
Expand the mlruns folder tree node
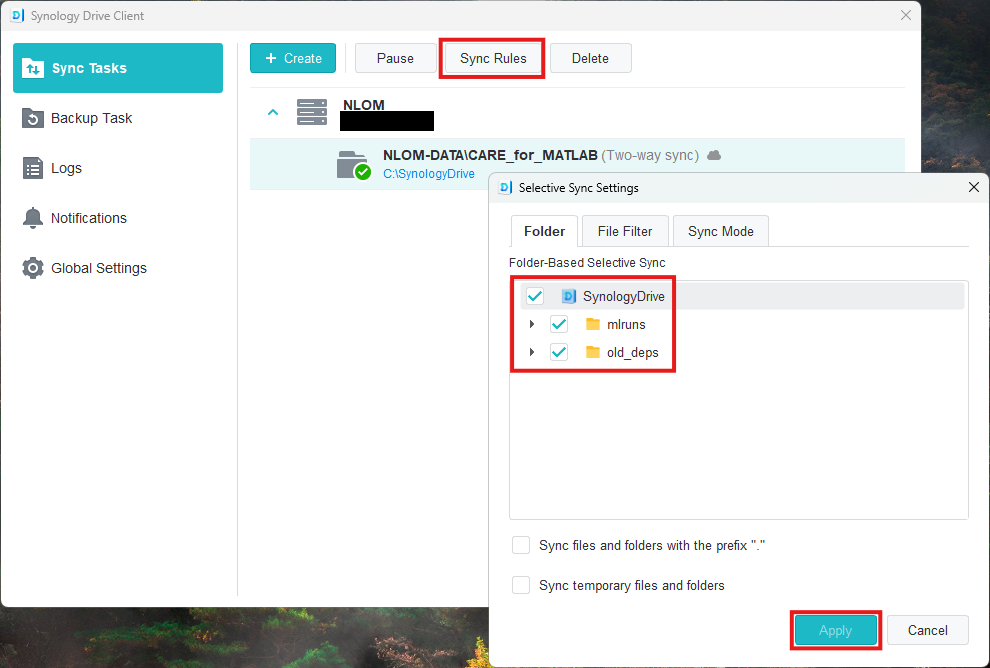pyautogui.click(x=532, y=324)
